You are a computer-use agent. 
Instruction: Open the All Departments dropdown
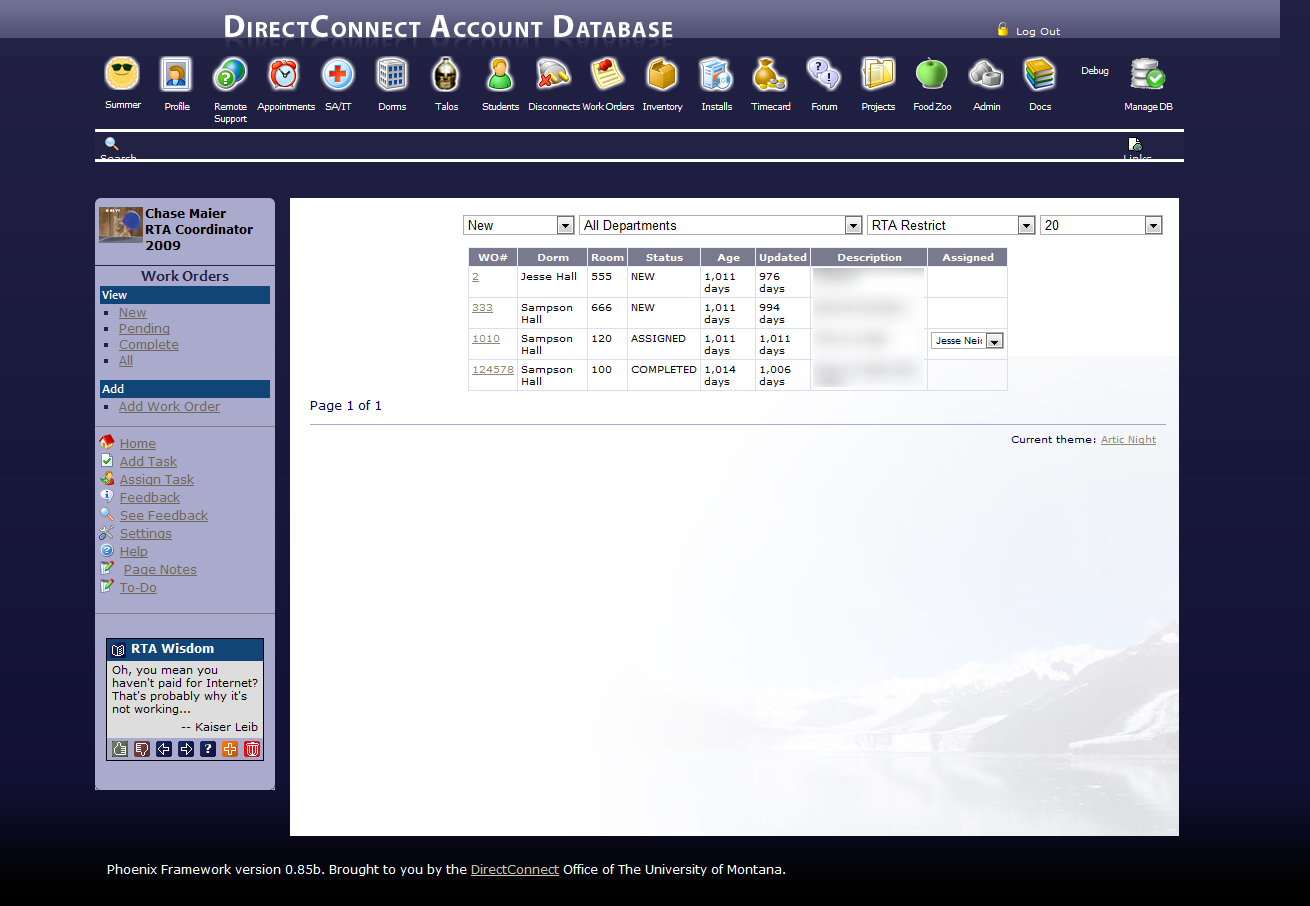(721, 226)
